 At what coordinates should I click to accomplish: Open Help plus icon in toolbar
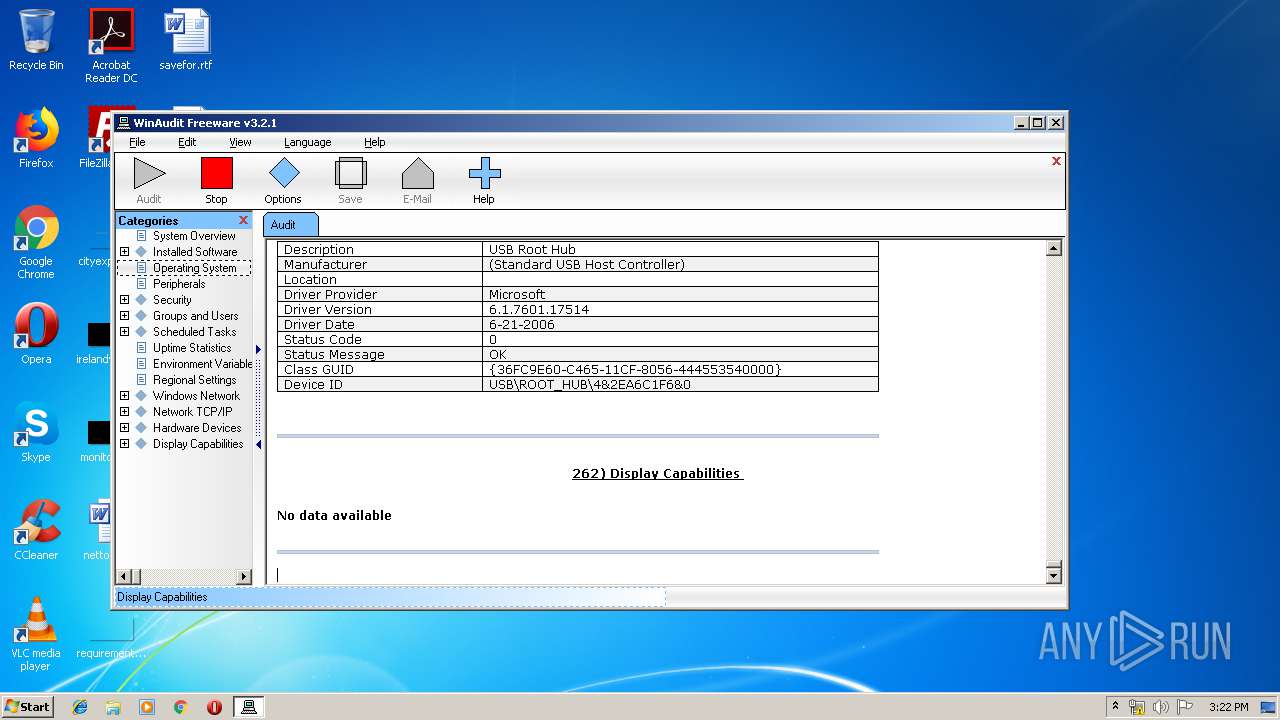pyautogui.click(x=484, y=173)
